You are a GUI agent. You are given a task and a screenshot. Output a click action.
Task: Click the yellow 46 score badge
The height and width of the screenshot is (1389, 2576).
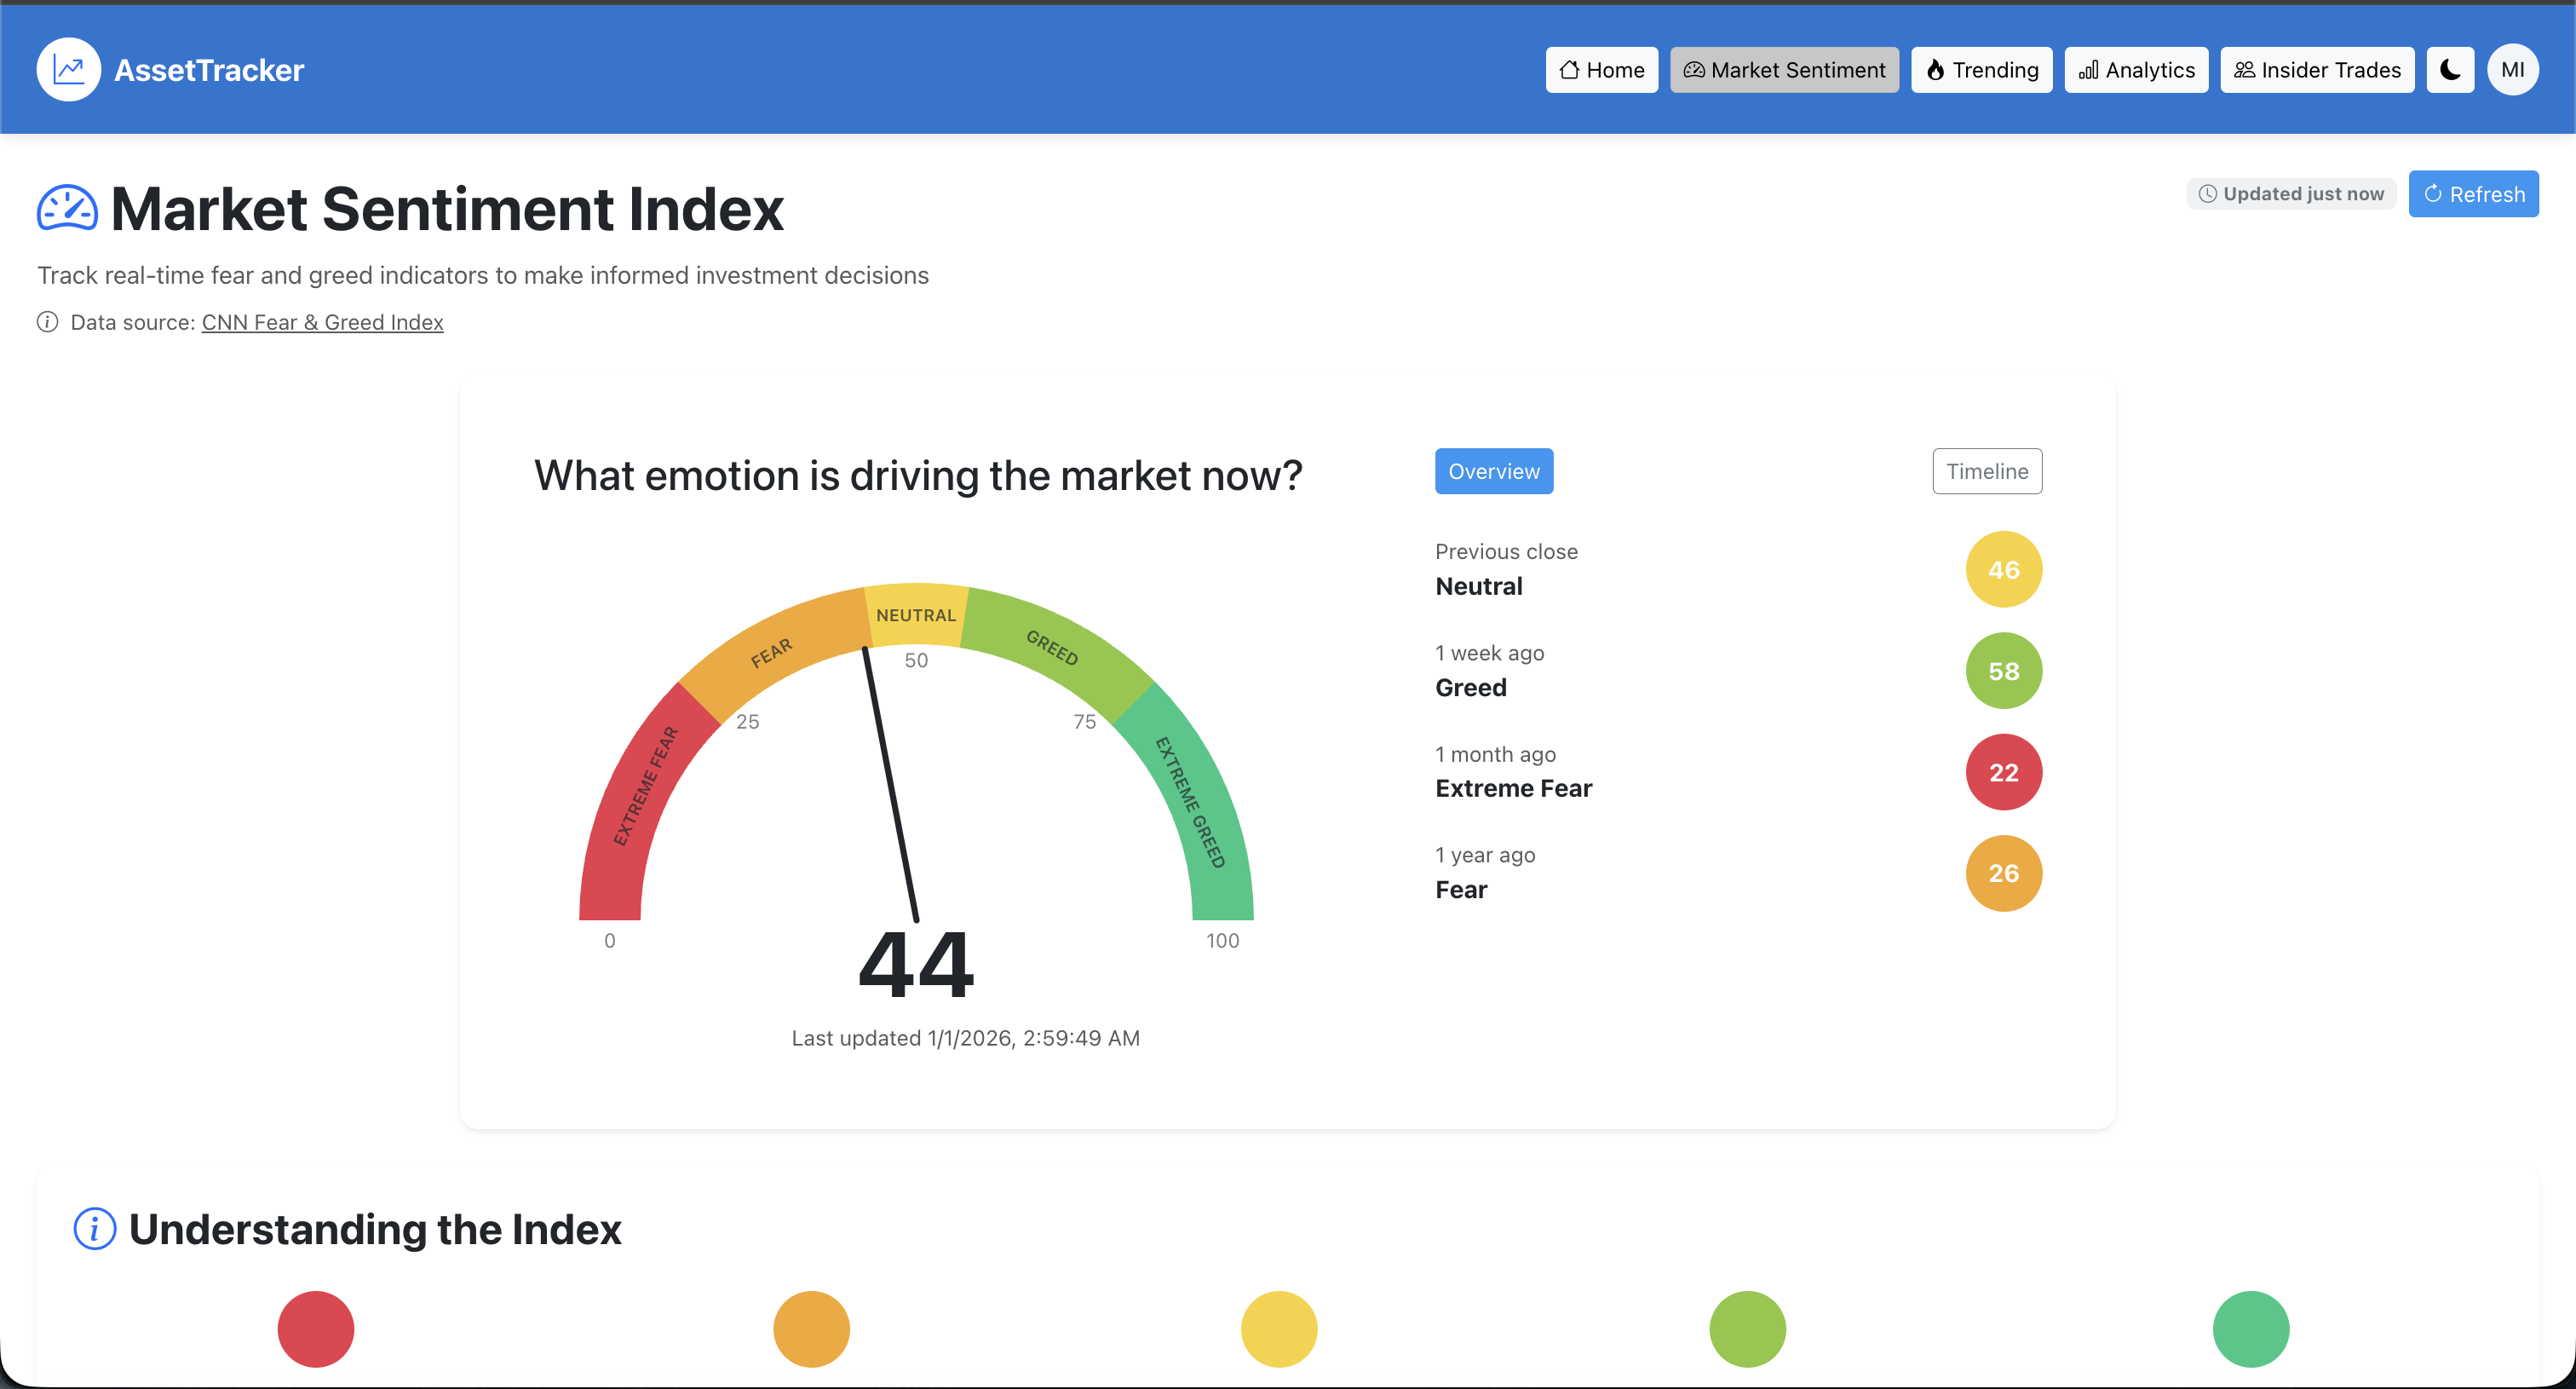coord(2003,569)
